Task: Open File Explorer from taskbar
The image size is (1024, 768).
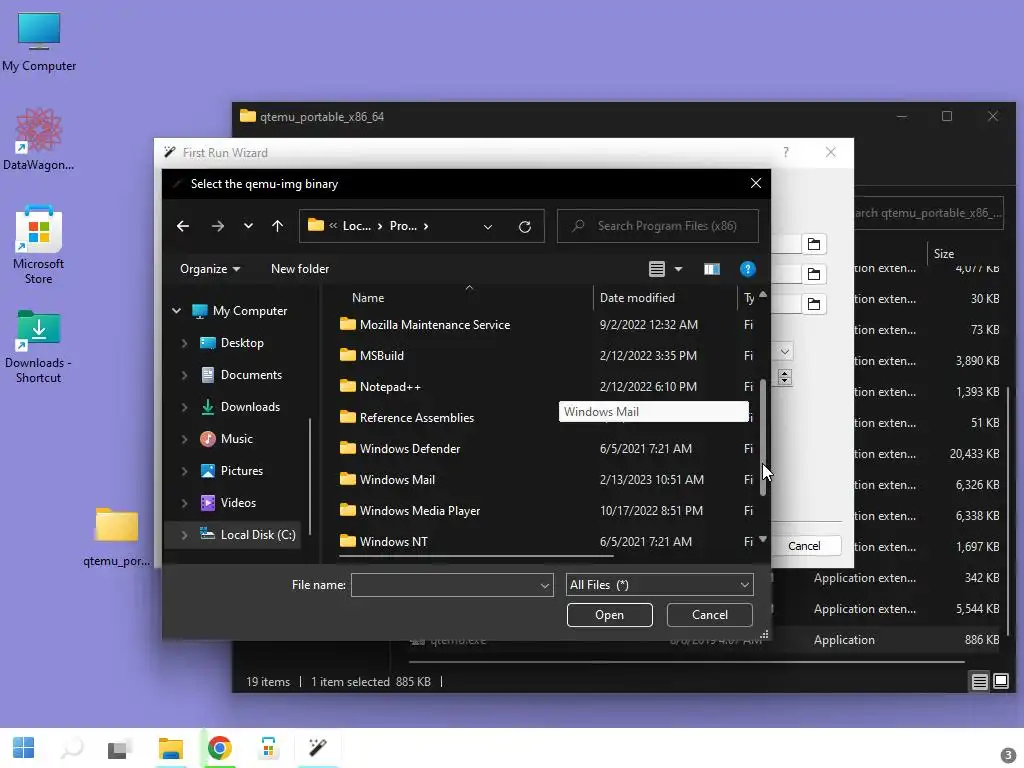Action: 171,748
